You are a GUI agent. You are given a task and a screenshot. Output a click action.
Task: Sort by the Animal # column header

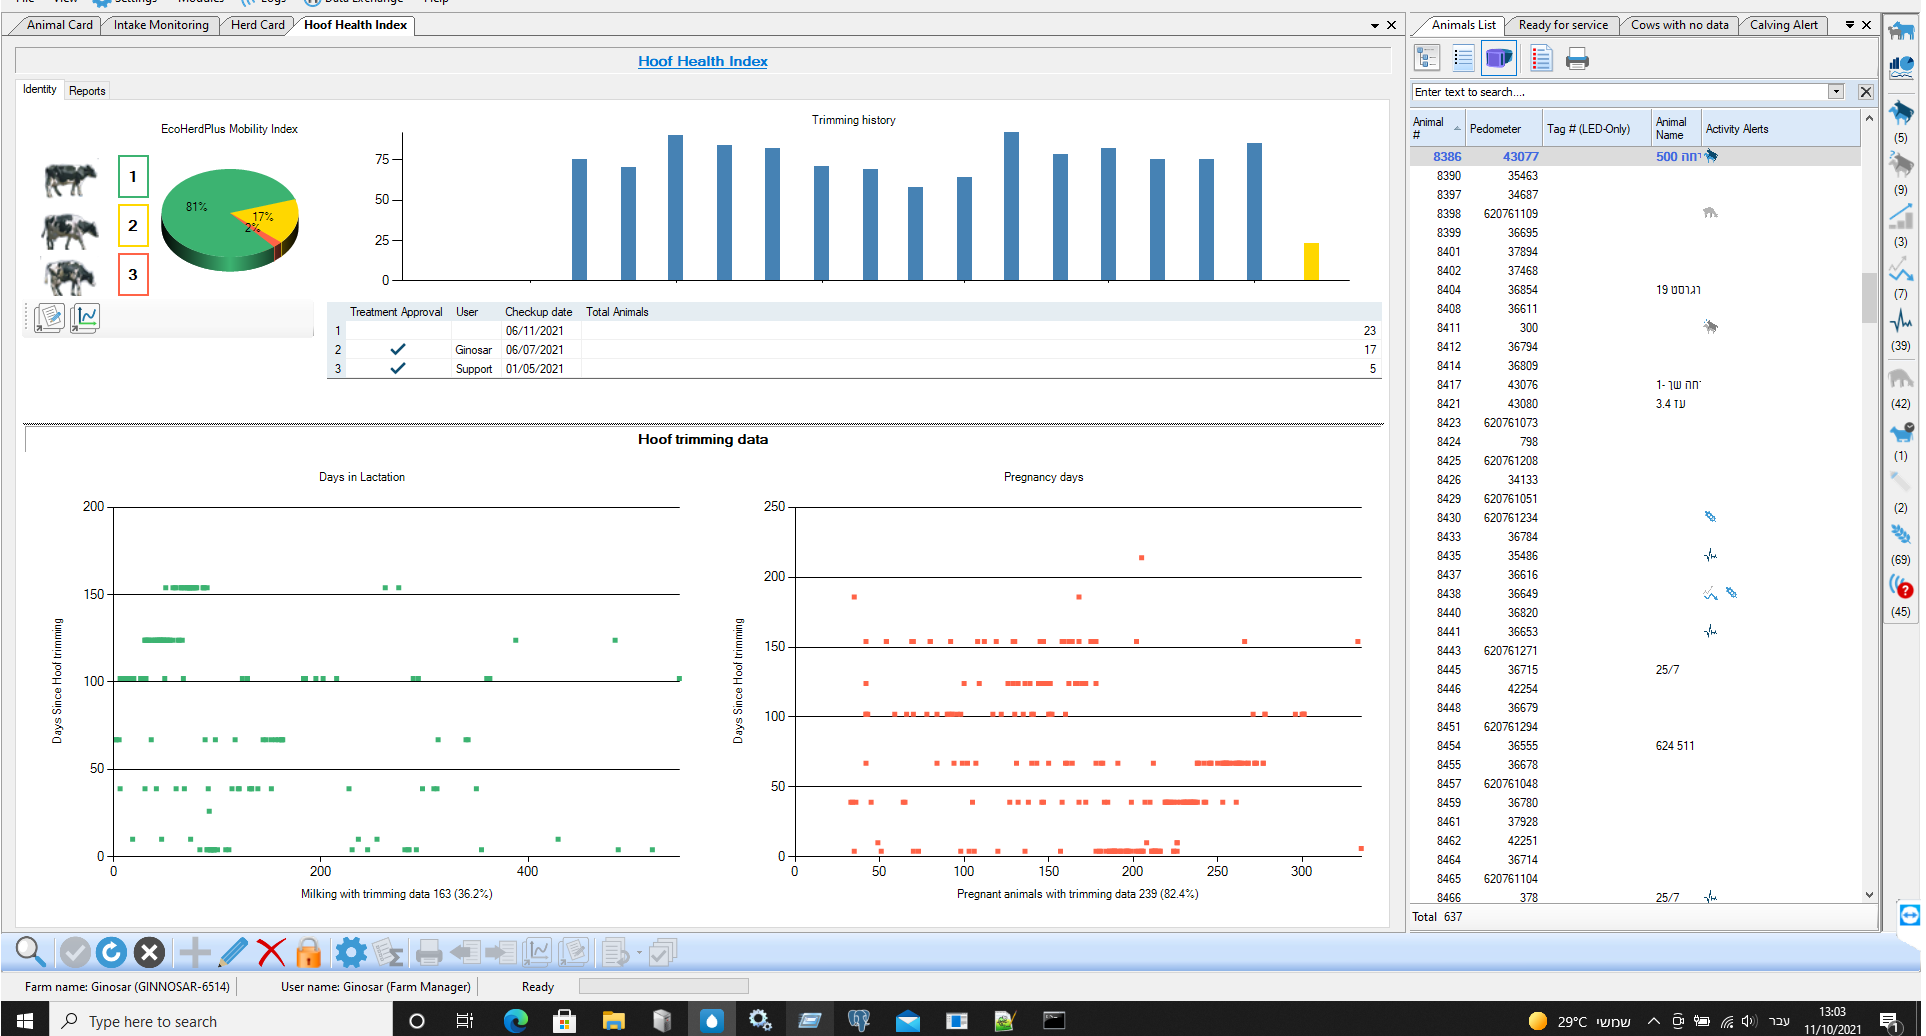[1436, 128]
